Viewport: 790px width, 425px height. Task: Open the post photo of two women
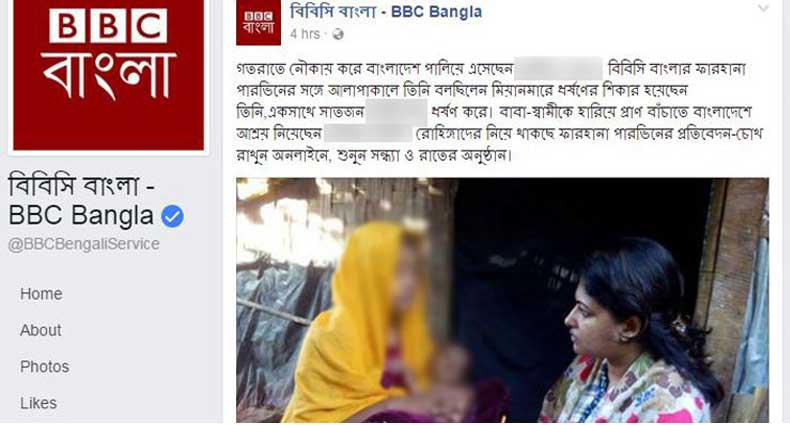tap(502, 300)
